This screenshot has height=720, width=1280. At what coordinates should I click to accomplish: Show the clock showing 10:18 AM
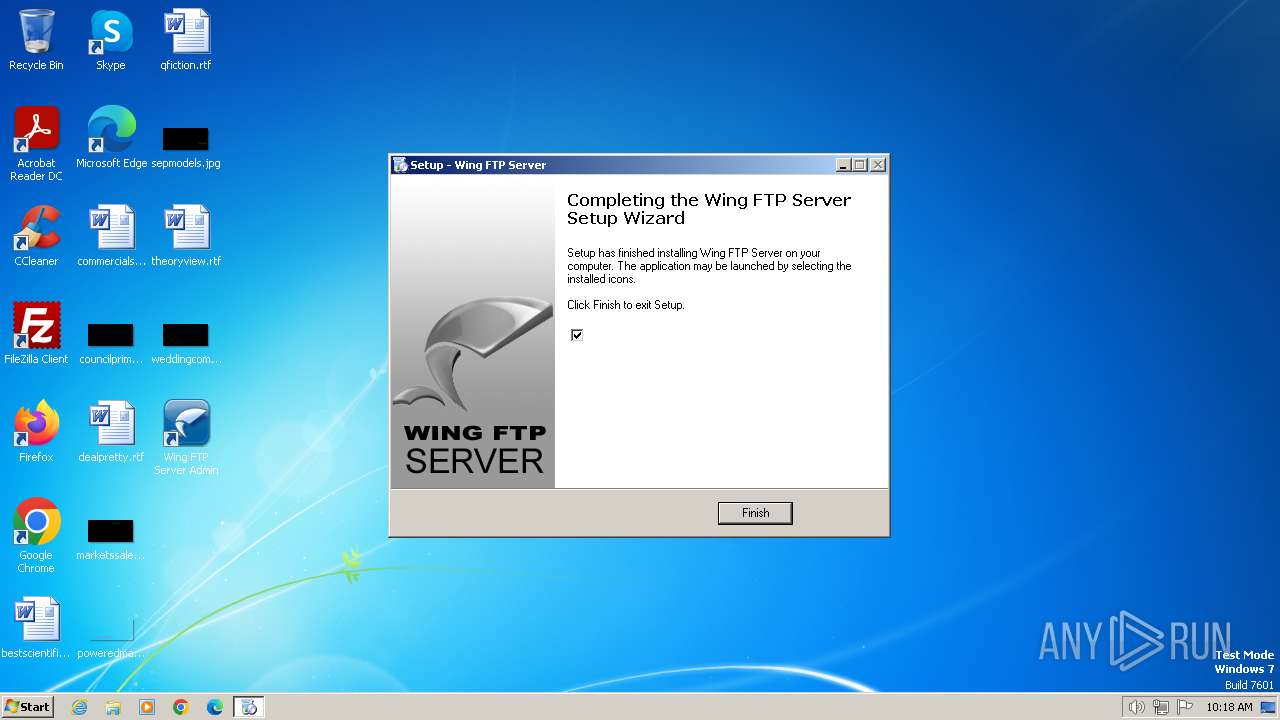[x=1229, y=707]
